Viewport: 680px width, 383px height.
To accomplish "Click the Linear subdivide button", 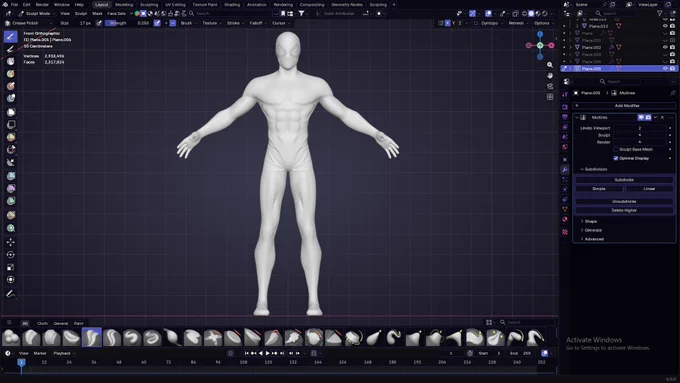I will click(x=649, y=189).
